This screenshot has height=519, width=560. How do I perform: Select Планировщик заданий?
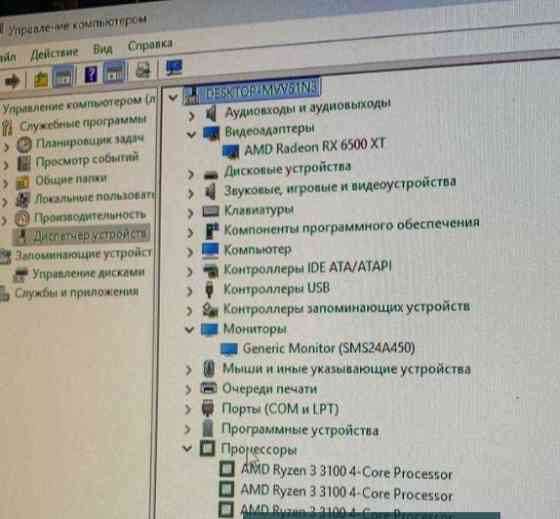(x=90, y=142)
